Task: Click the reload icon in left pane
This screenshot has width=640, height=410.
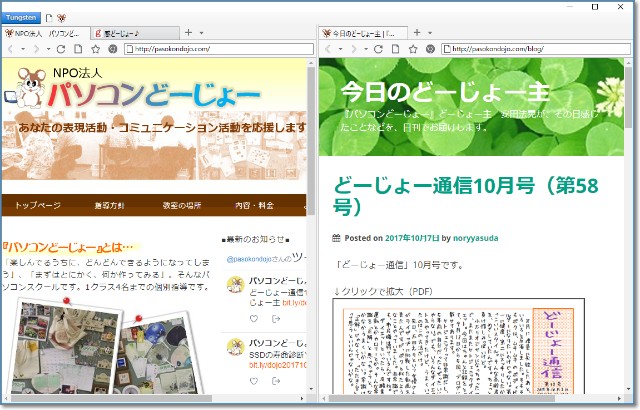Action: click(x=61, y=48)
